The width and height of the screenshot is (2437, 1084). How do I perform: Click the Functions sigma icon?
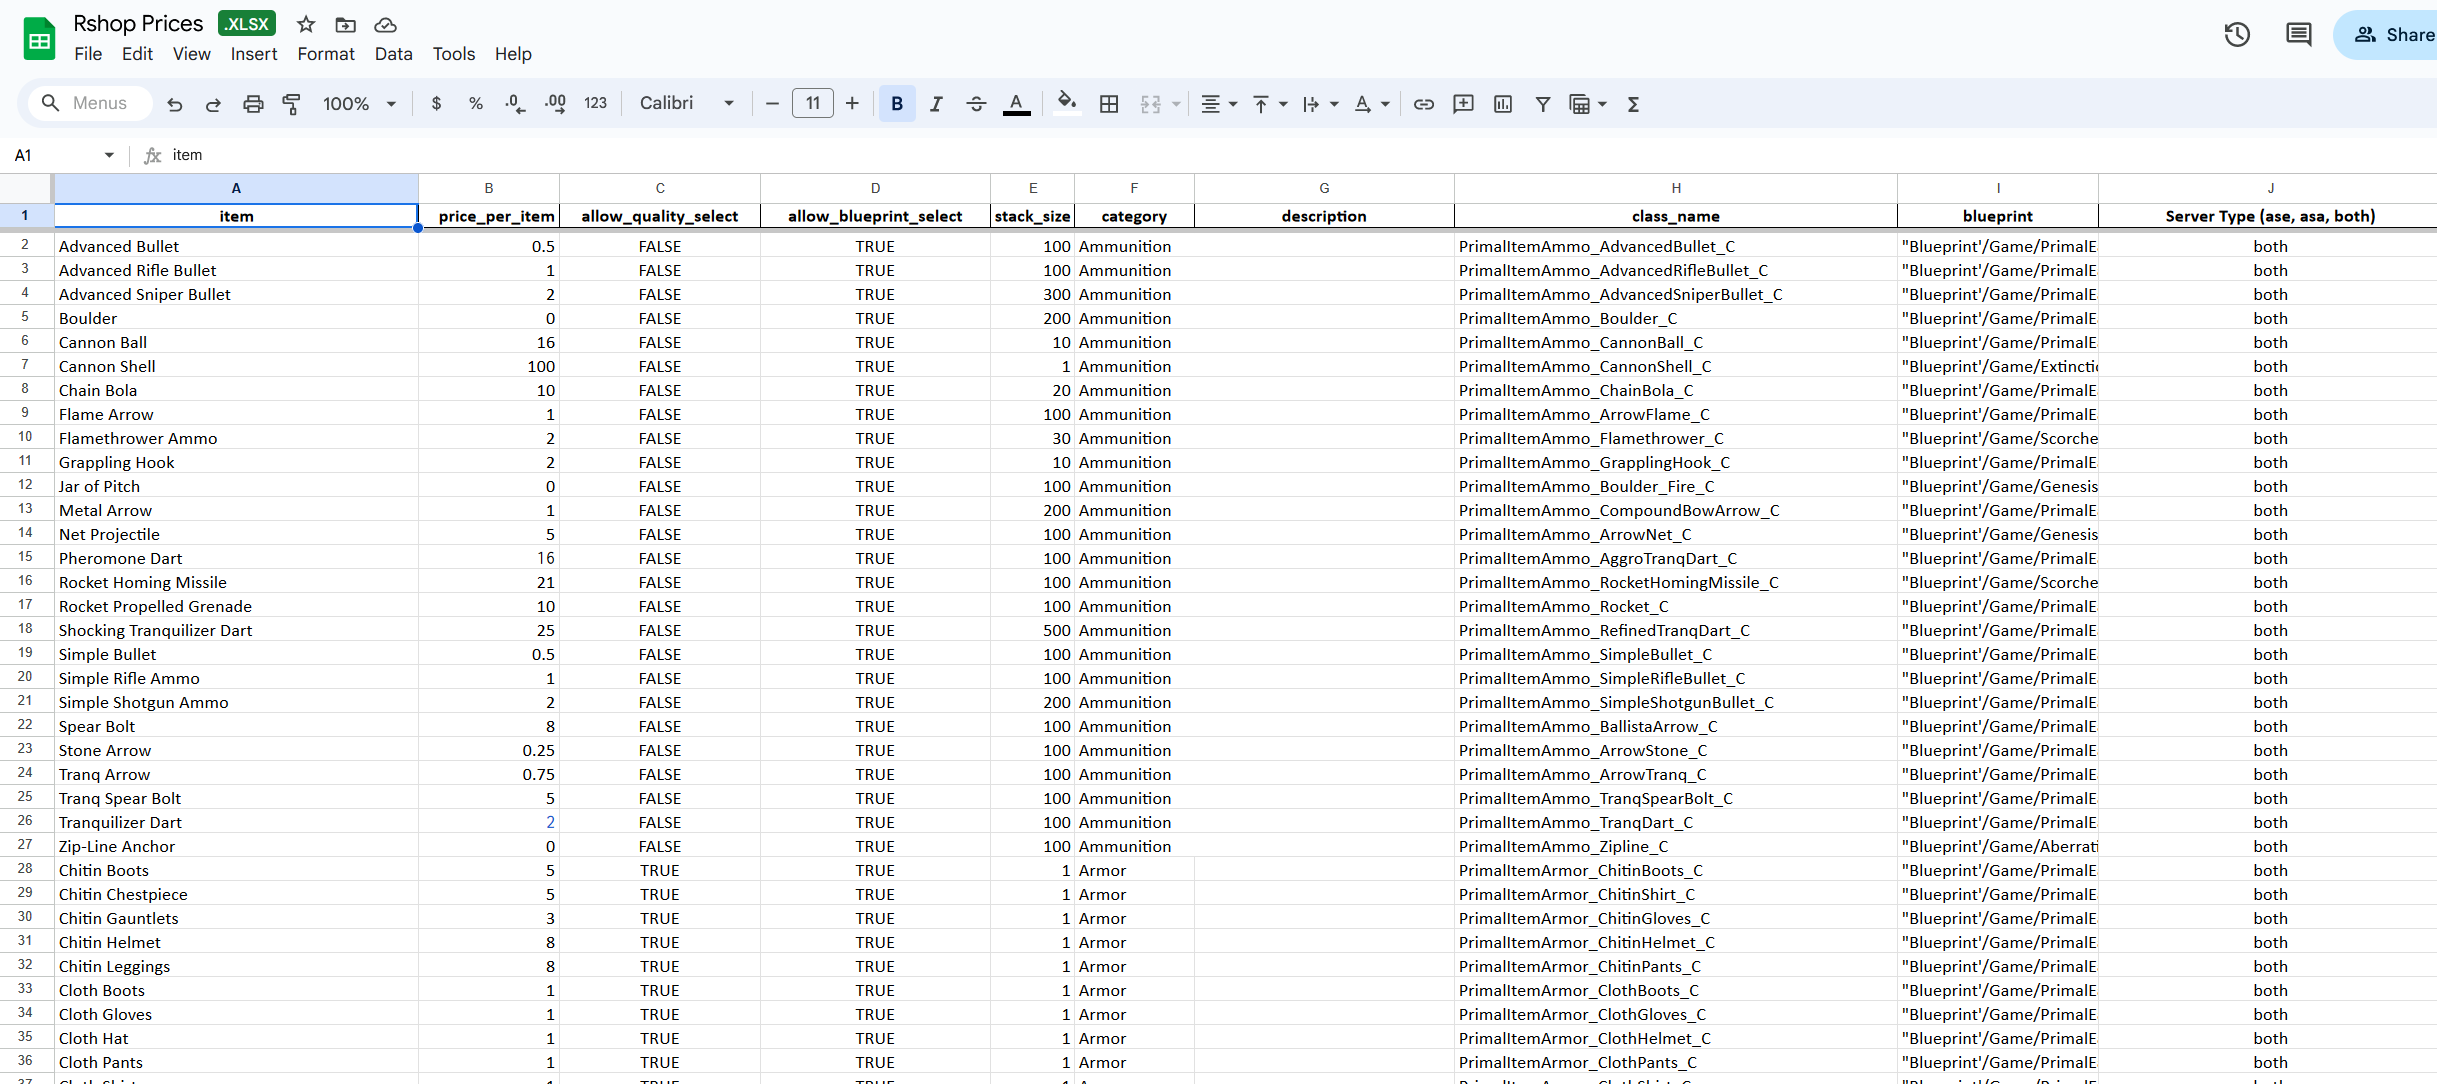[1633, 104]
